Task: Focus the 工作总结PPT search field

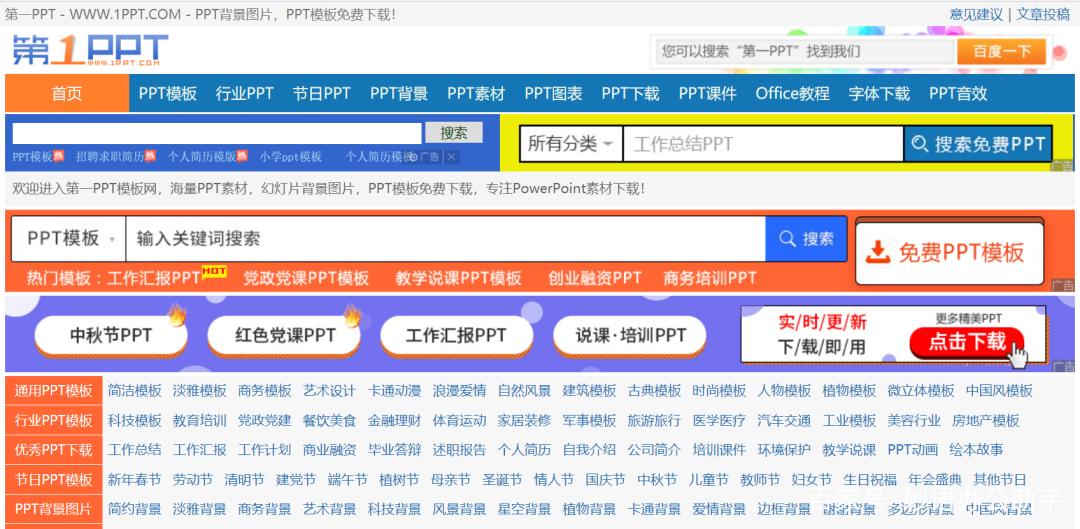Action: pos(763,144)
